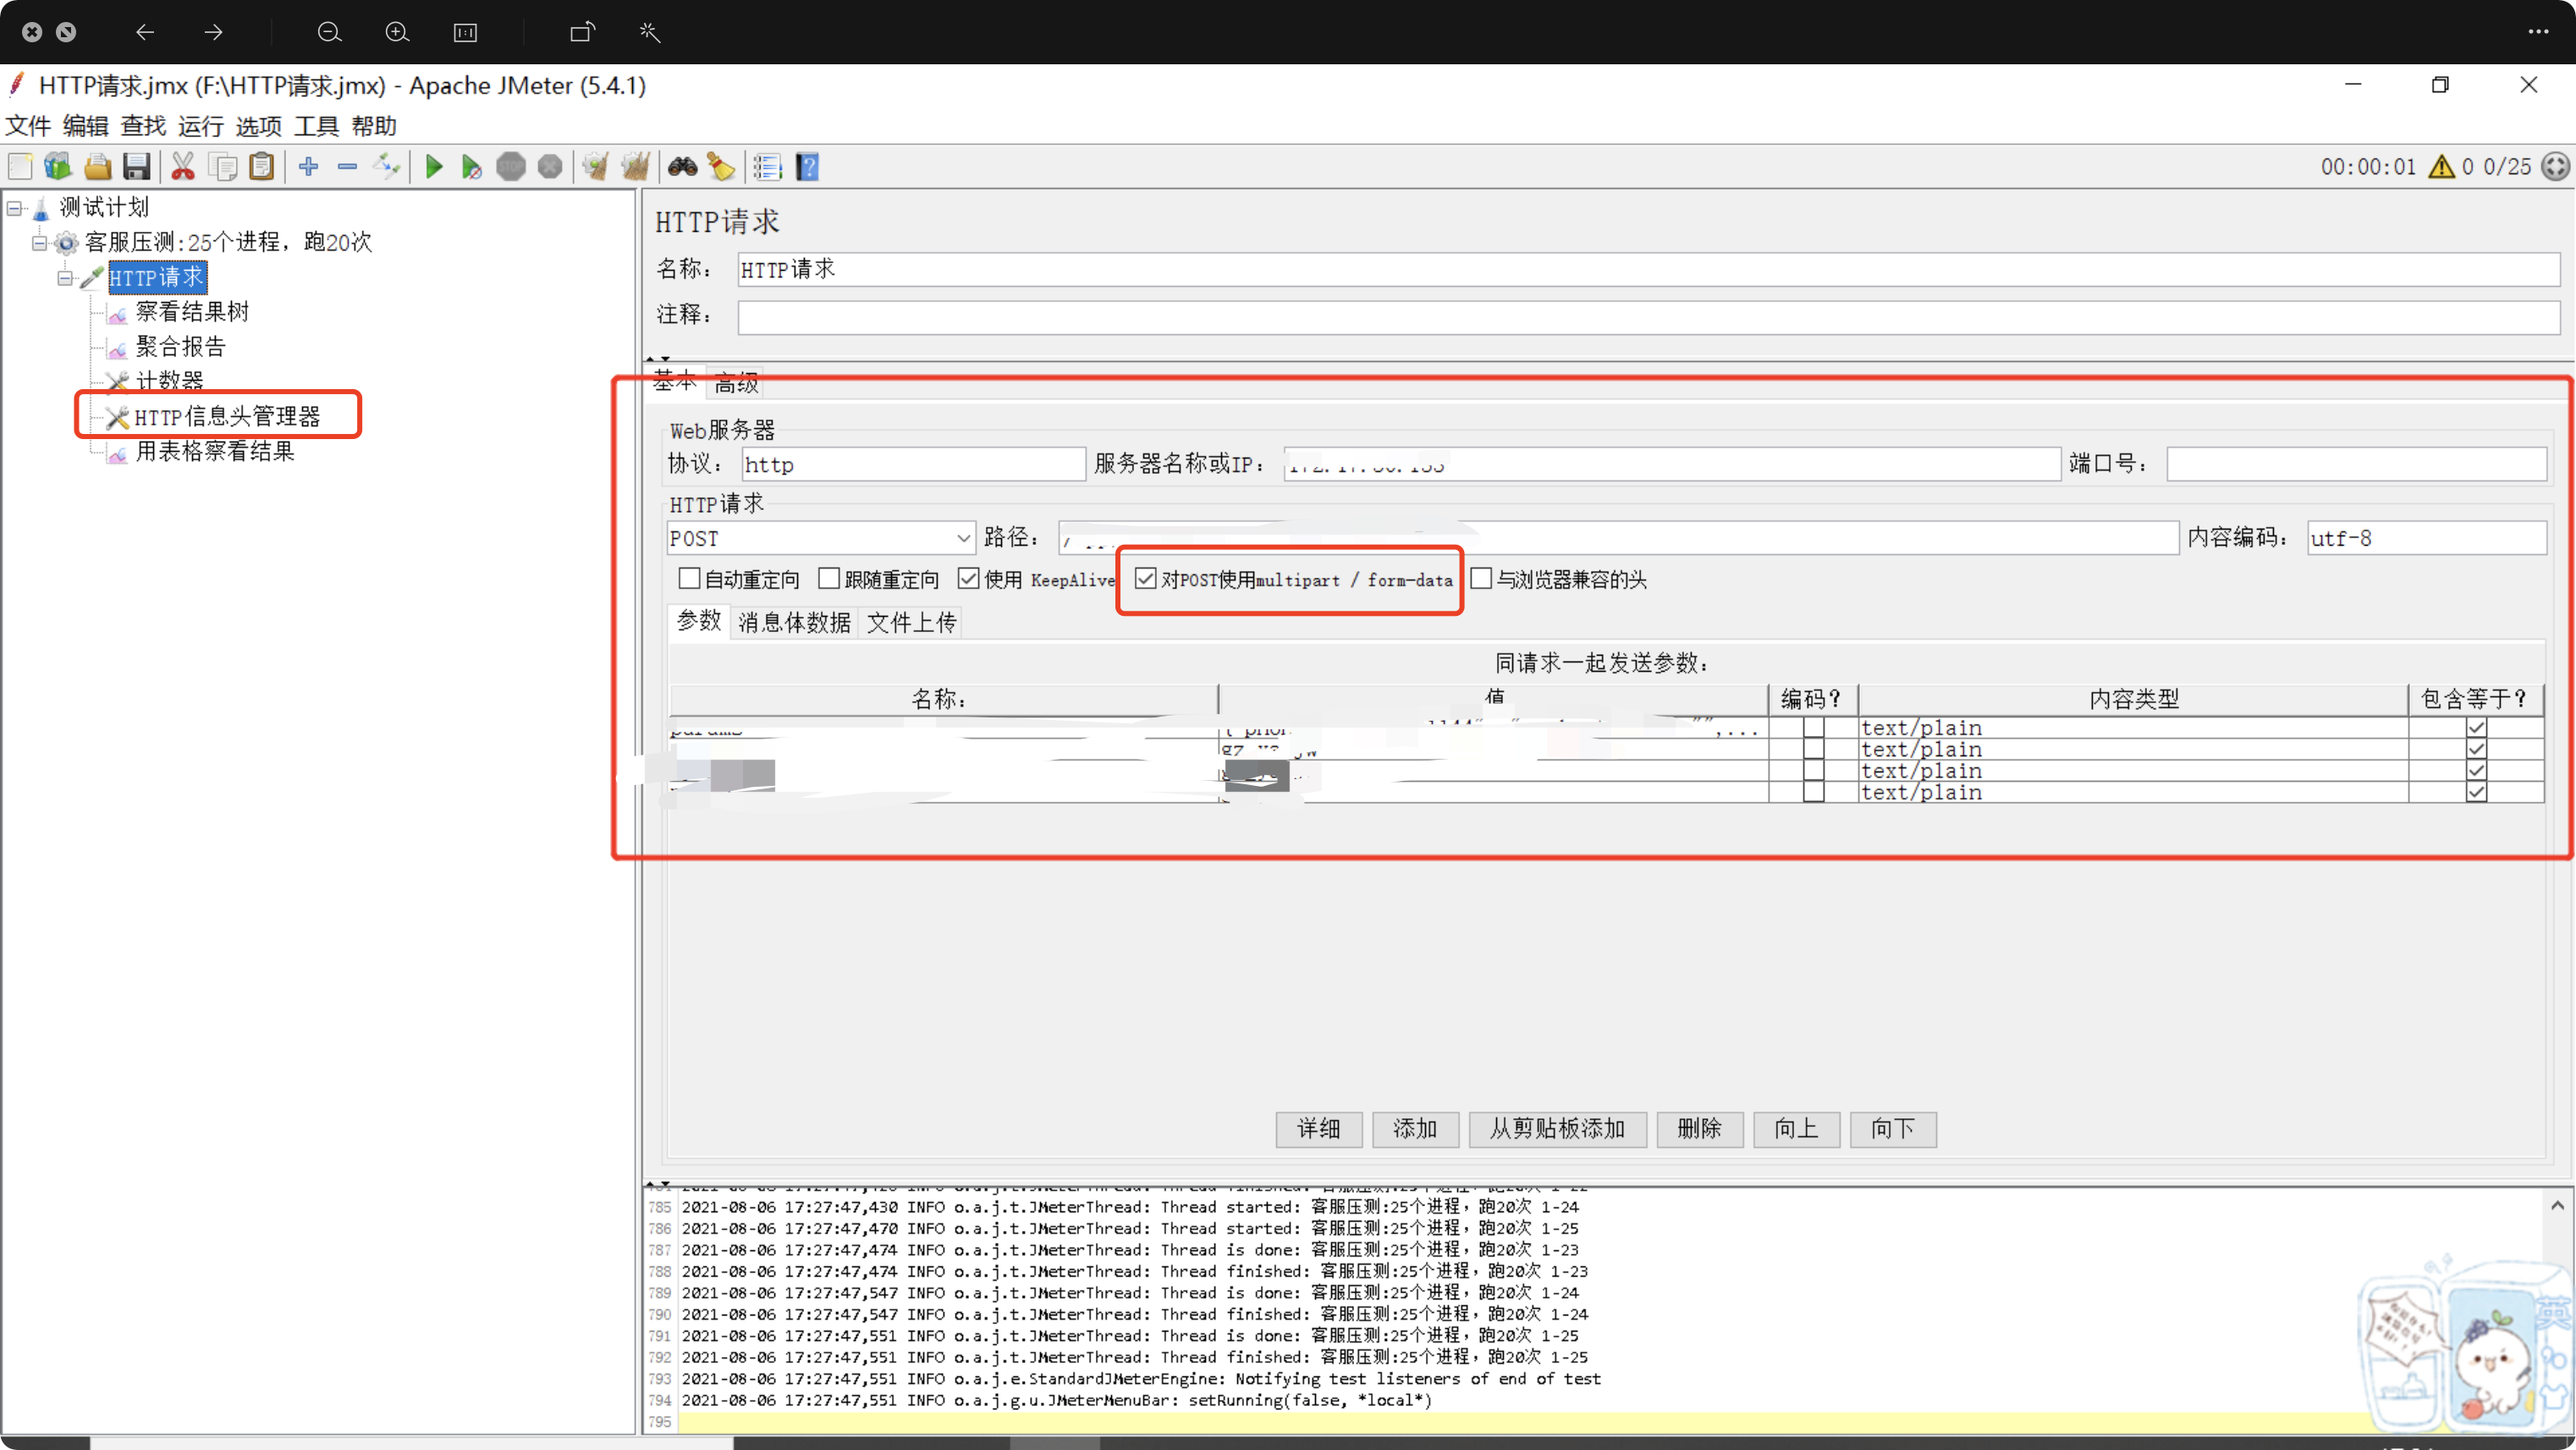The height and width of the screenshot is (1450, 2576).
Task: Toggle 编码? checkbox in first parameter row
Action: [1813, 728]
